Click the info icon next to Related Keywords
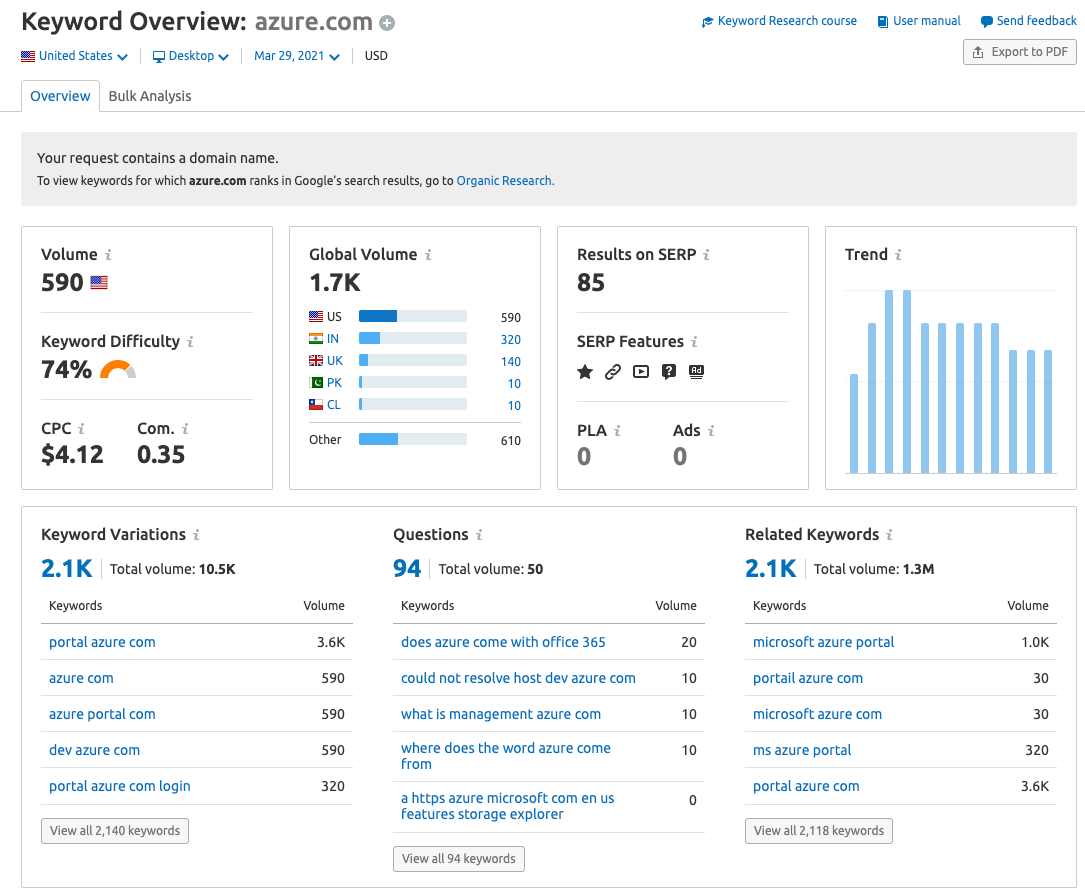1085x894 pixels. click(889, 536)
